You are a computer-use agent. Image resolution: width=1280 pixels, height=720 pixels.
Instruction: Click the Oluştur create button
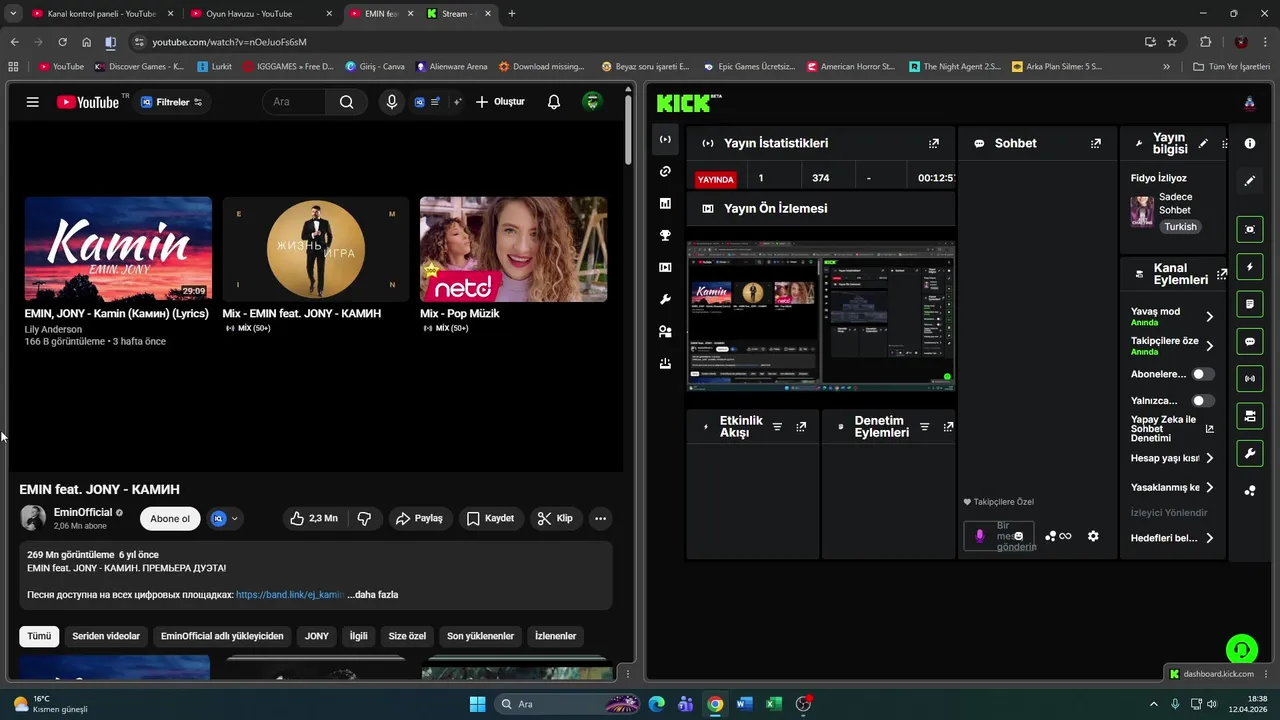pos(500,102)
